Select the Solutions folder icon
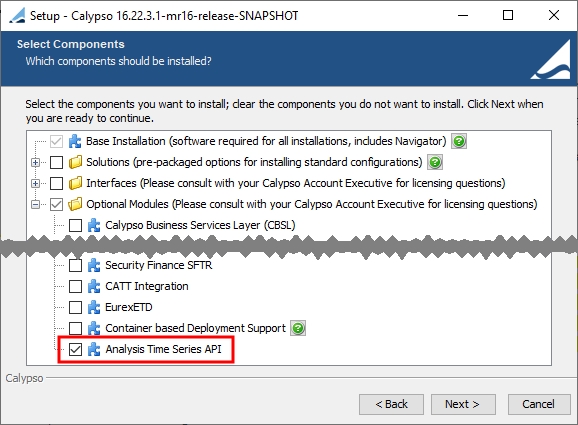578x425 pixels. 75,162
